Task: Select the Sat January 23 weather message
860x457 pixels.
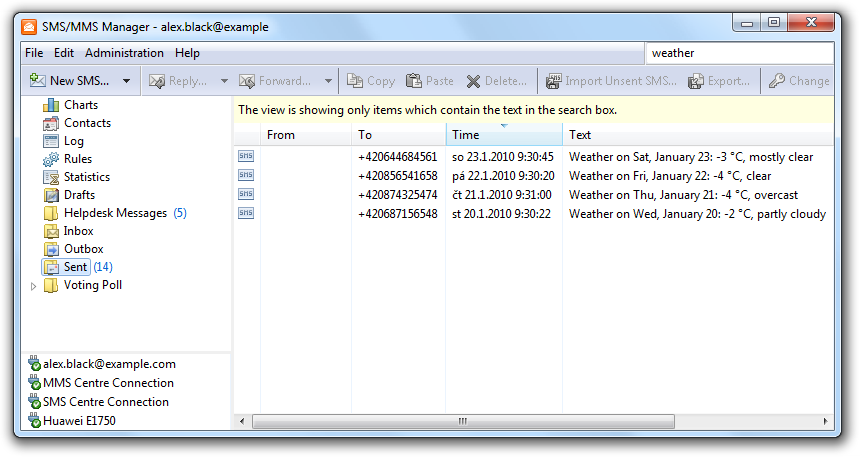Action: click(x=696, y=157)
